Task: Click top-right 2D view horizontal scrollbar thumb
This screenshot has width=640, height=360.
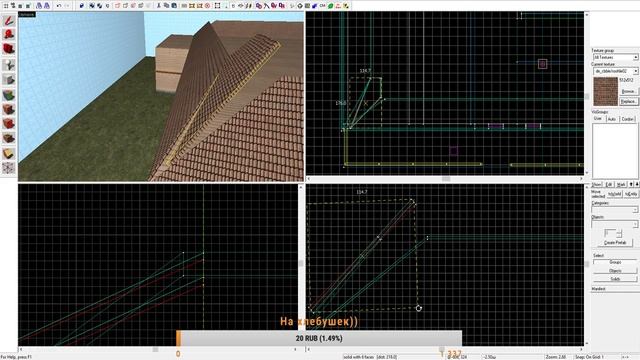Action: pos(446,179)
